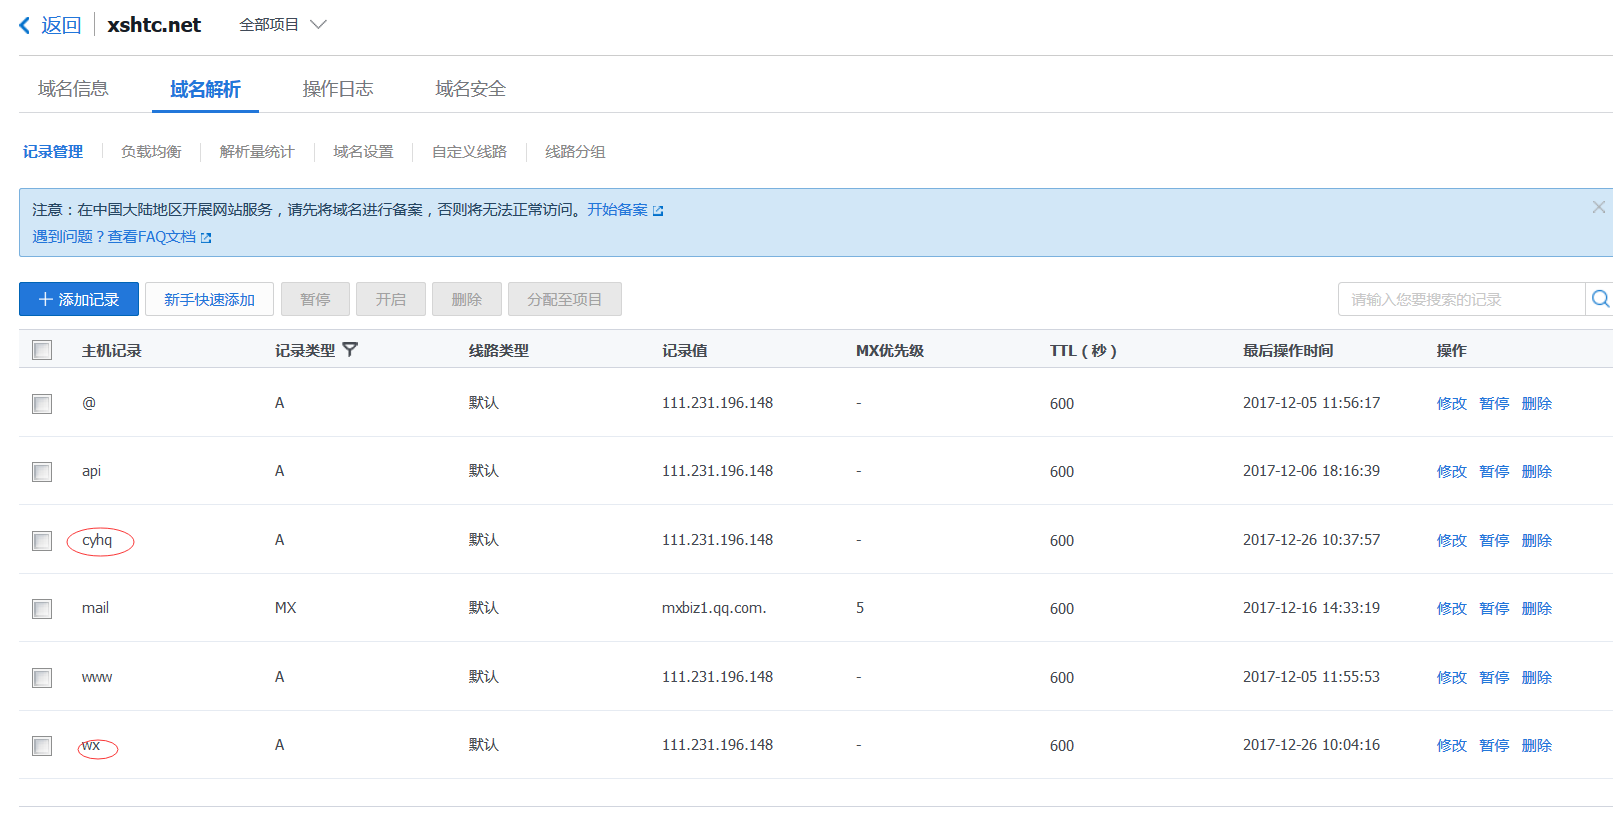The image size is (1613, 825).
Task: Open the 解析量统计 sub-tab
Action: pos(257,152)
